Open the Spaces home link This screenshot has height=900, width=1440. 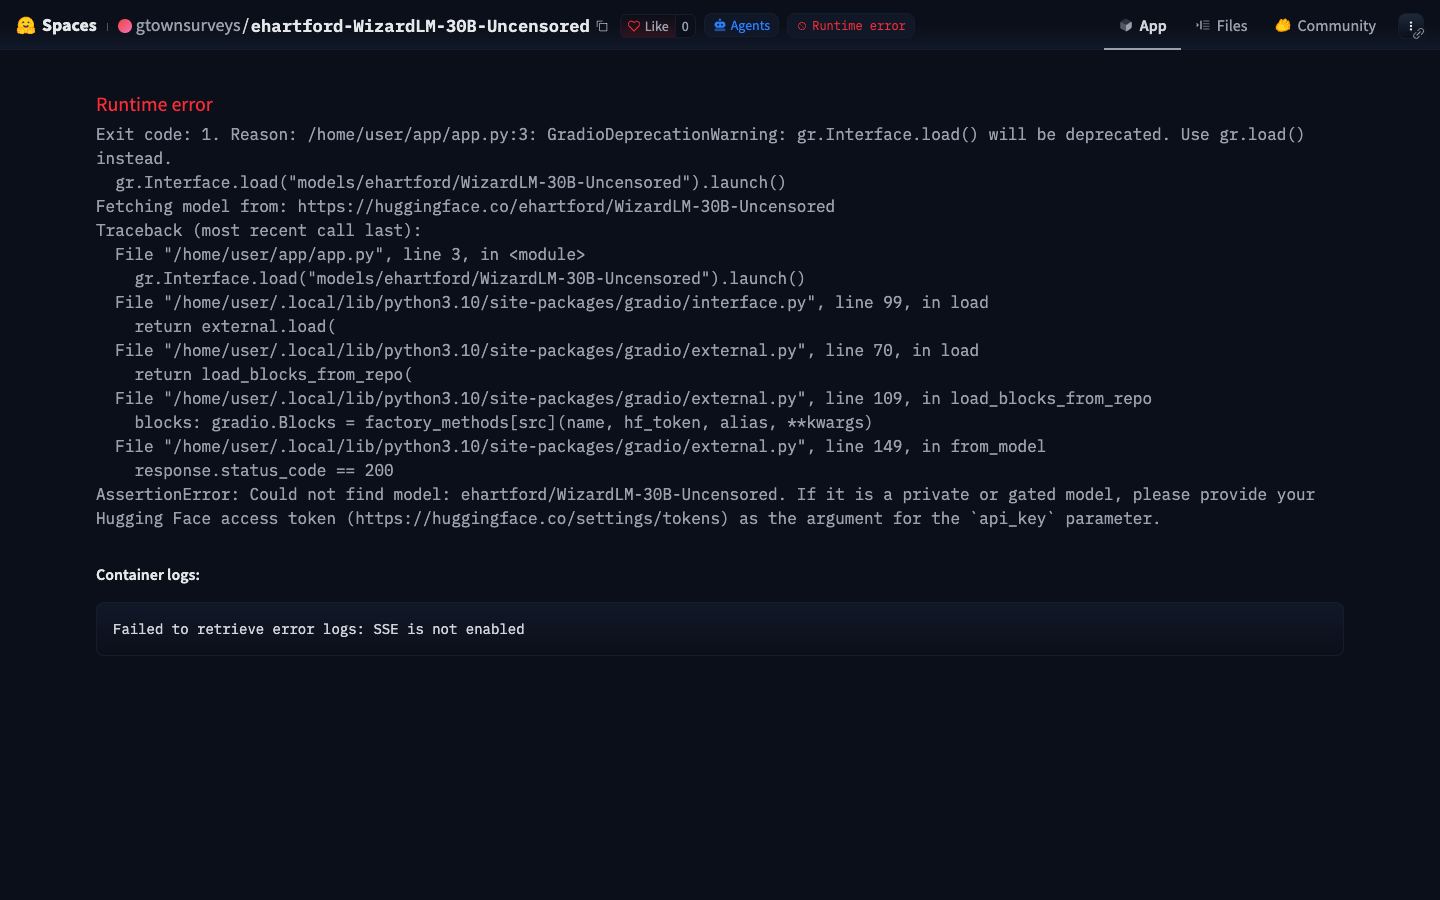[x=69, y=26]
